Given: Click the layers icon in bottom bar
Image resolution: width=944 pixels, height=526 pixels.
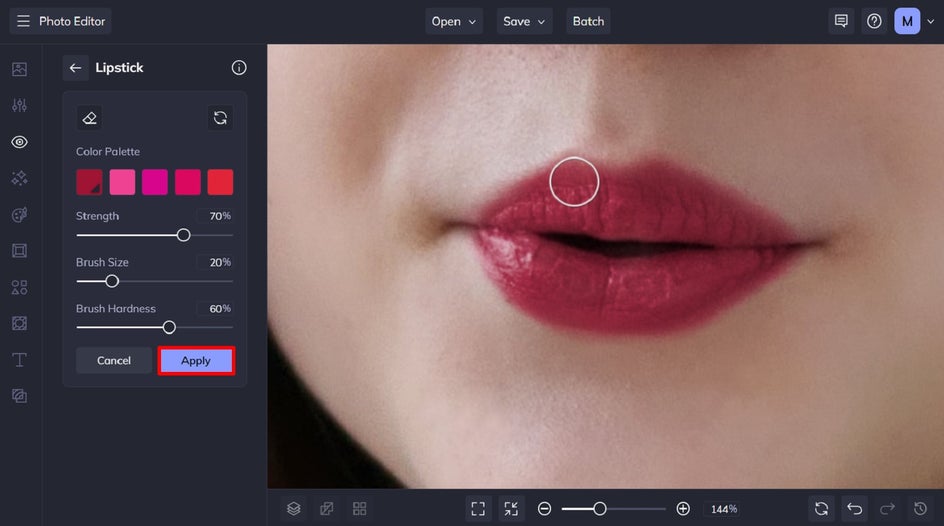Looking at the screenshot, I should coord(293,508).
